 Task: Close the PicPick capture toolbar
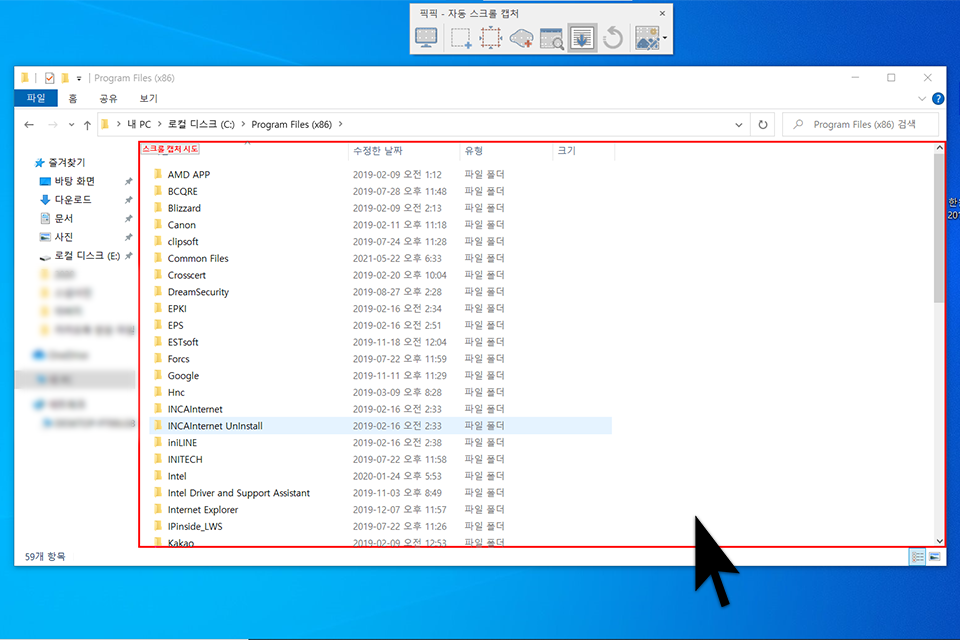tap(662, 13)
